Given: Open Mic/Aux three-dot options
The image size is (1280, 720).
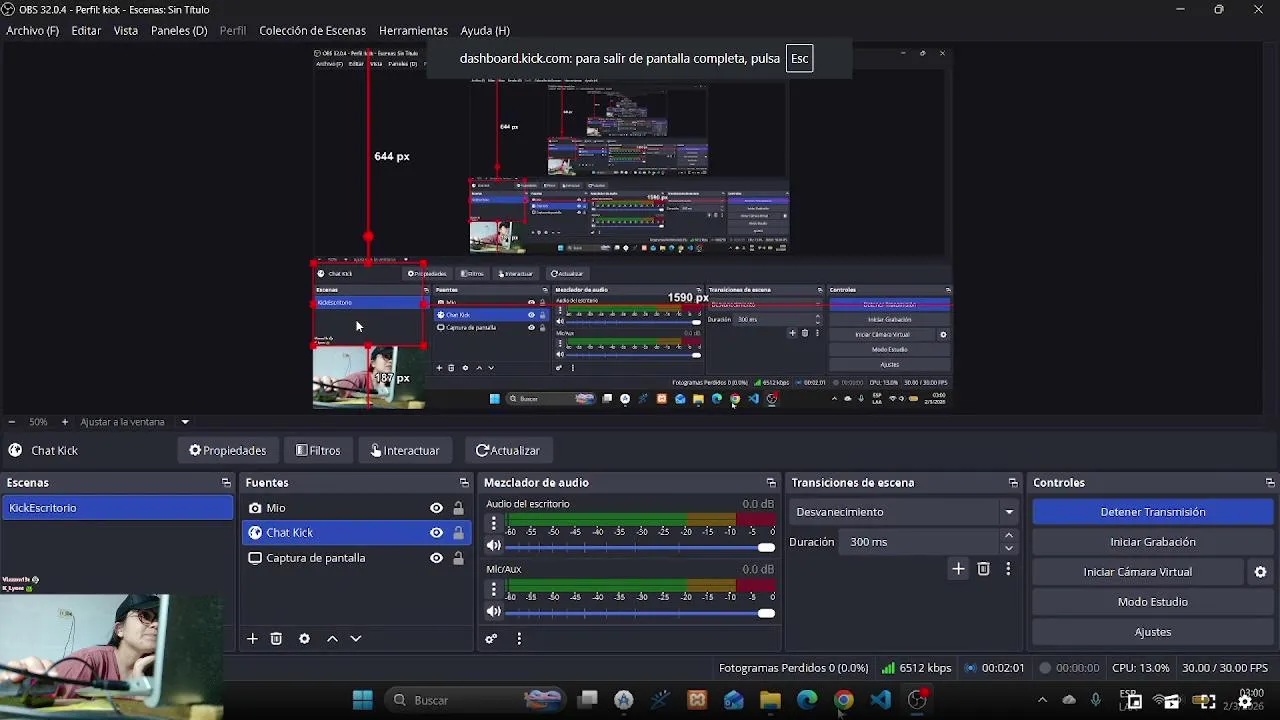Looking at the screenshot, I should pyautogui.click(x=493, y=589).
